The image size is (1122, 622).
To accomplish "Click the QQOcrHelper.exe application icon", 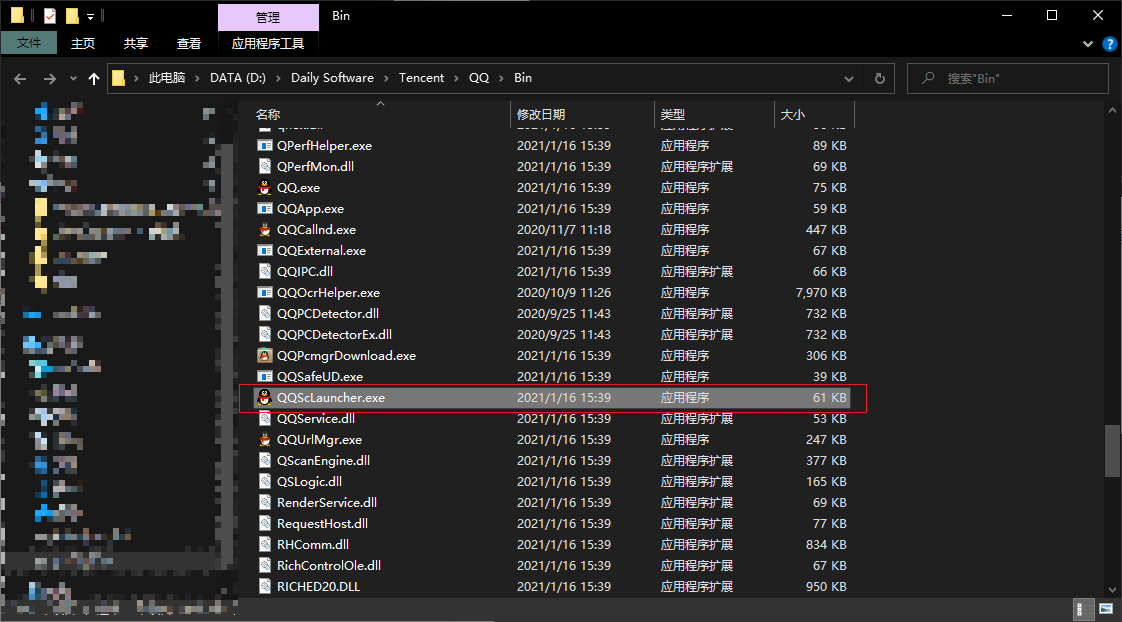I will (x=265, y=293).
